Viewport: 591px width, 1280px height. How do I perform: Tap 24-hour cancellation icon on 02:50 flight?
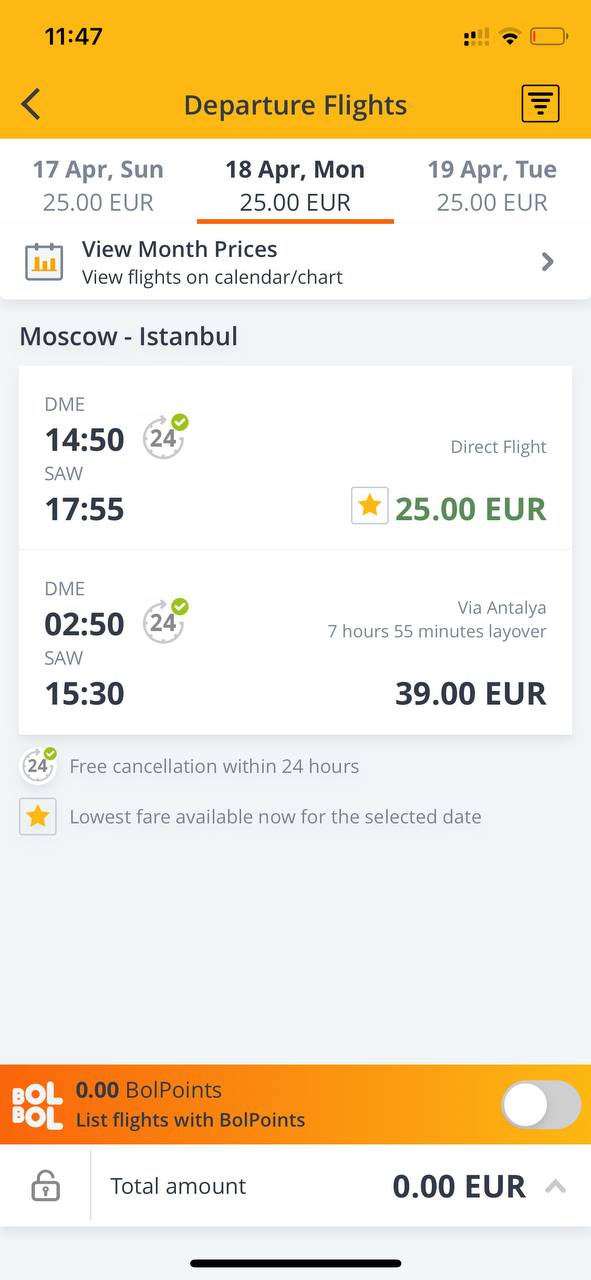pos(165,621)
